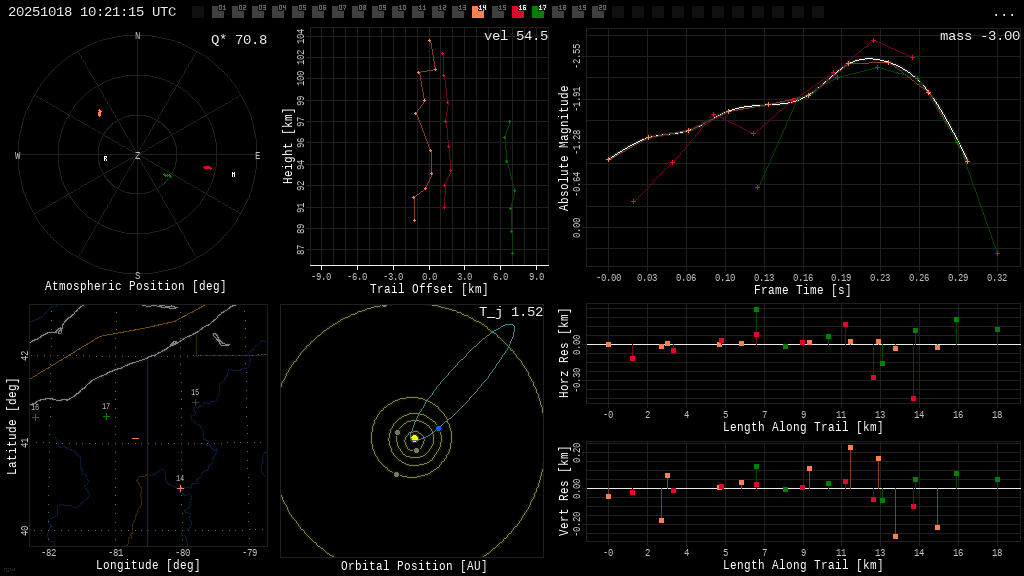Click the T_j 1.52 orbital label
The image size is (1024, 576).
click(x=510, y=312)
